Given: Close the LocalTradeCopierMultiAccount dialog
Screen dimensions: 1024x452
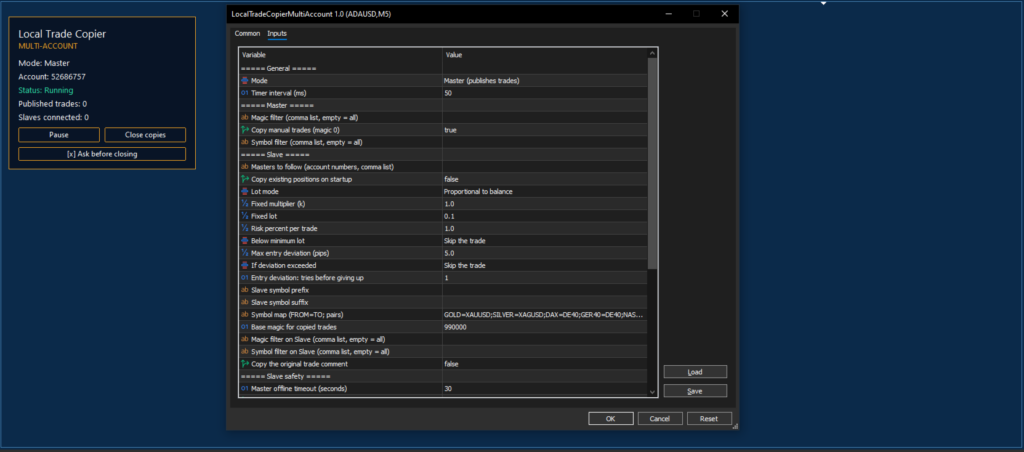Looking at the screenshot, I should [x=724, y=13].
